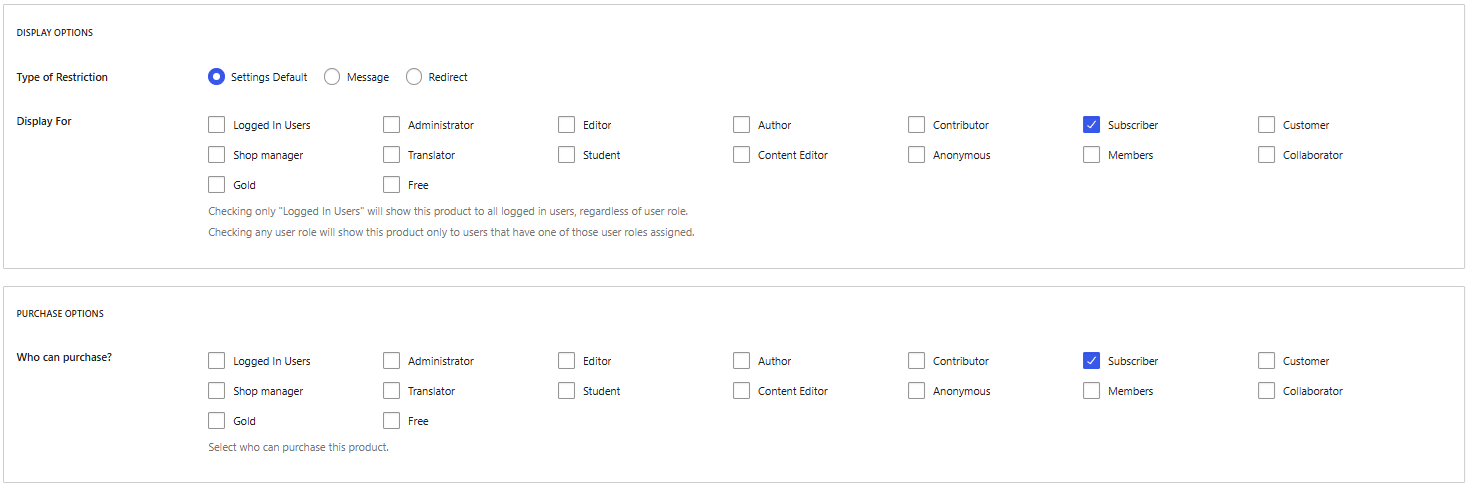Enable Members in Who can purchase
The width and height of the screenshot is (1470, 486).
pyautogui.click(x=1091, y=391)
